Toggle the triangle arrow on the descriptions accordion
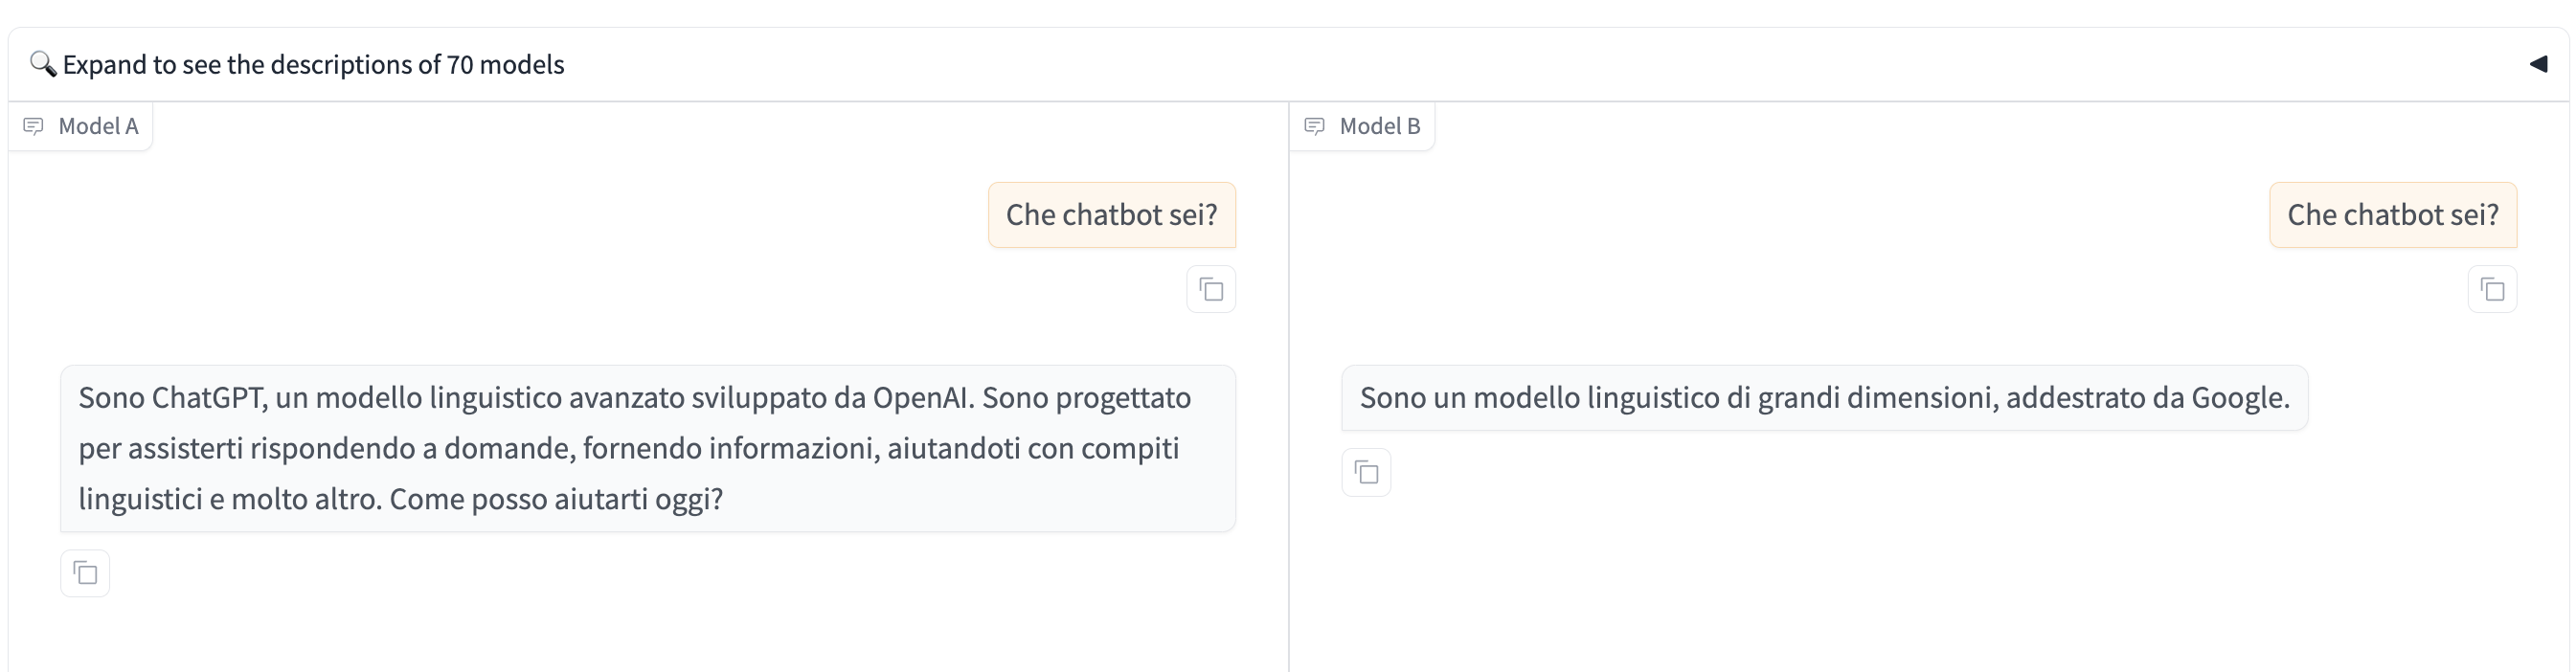Image resolution: width=2576 pixels, height=672 pixels. point(2538,64)
